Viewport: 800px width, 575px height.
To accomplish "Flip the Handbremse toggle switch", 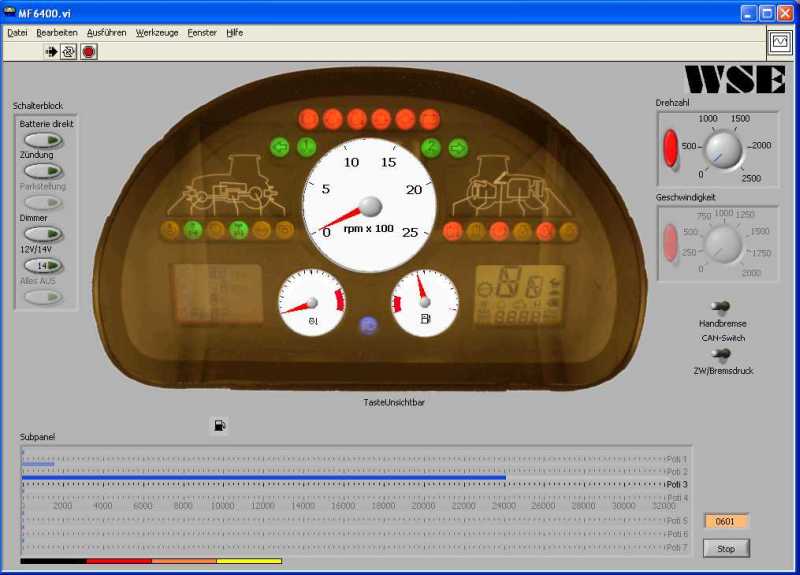I will tap(720, 308).
